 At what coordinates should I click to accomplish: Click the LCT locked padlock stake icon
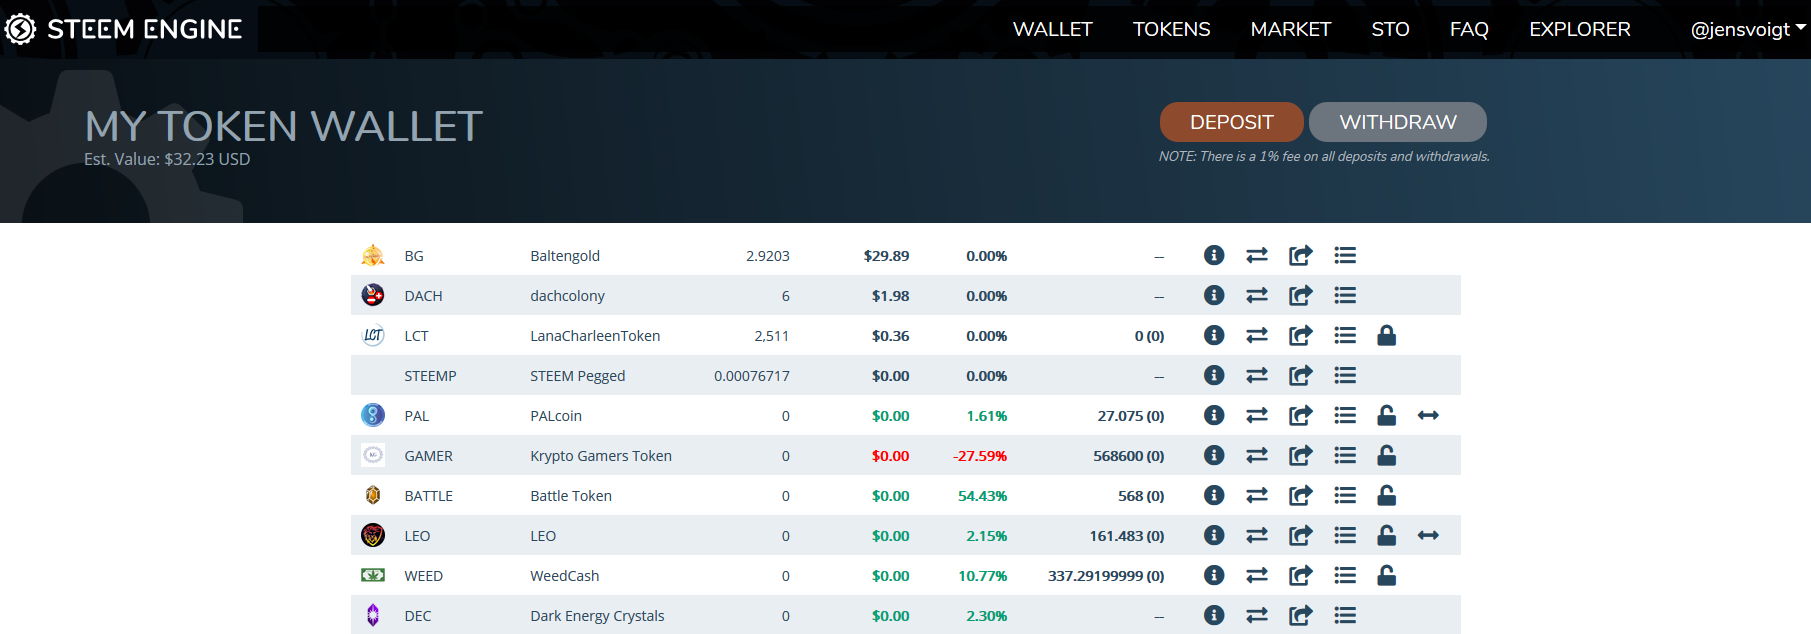[1386, 335]
